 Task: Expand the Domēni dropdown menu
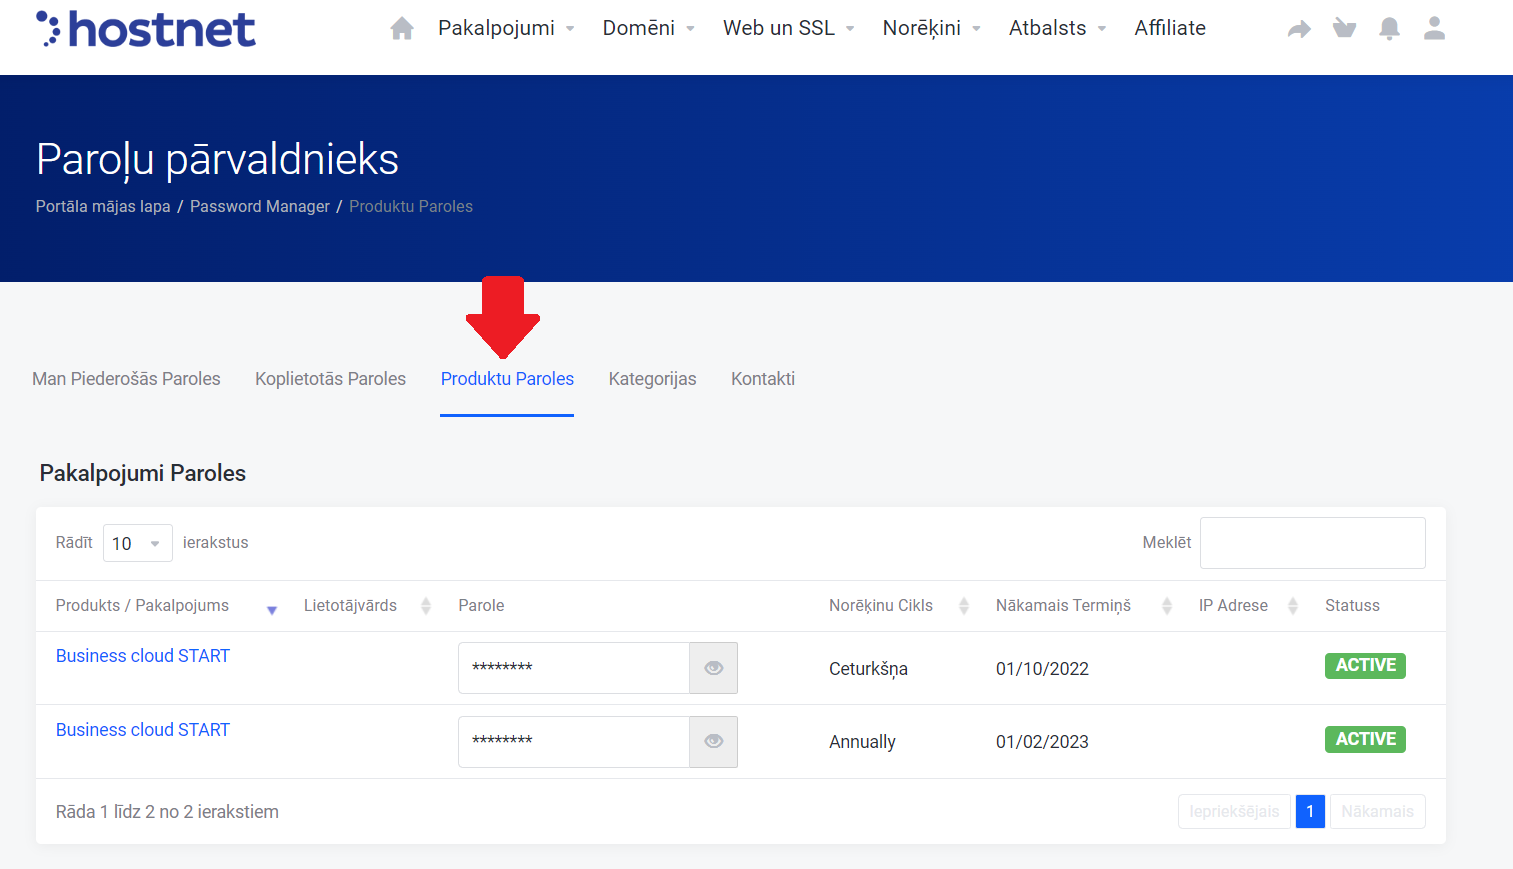point(648,29)
